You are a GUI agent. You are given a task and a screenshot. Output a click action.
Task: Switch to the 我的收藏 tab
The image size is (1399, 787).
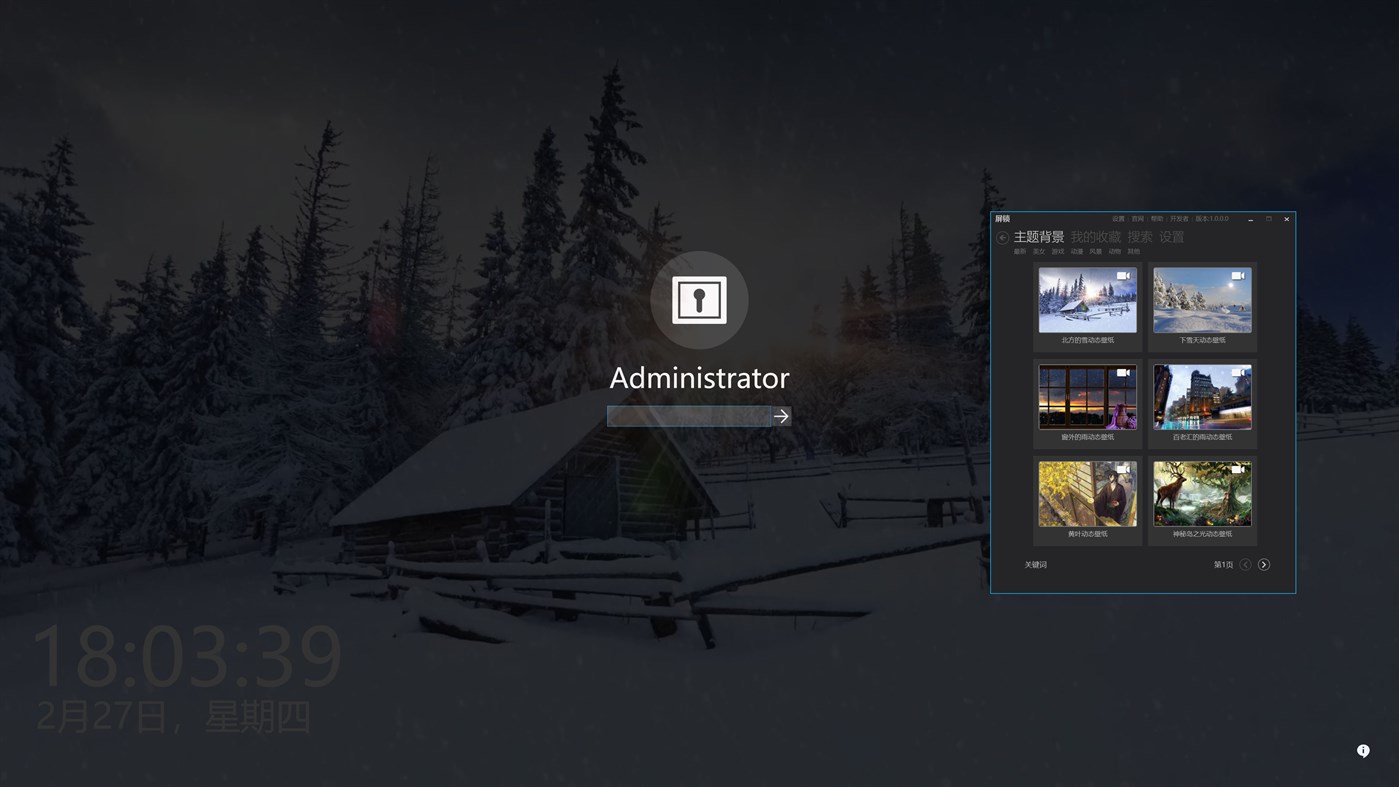(1095, 235)
